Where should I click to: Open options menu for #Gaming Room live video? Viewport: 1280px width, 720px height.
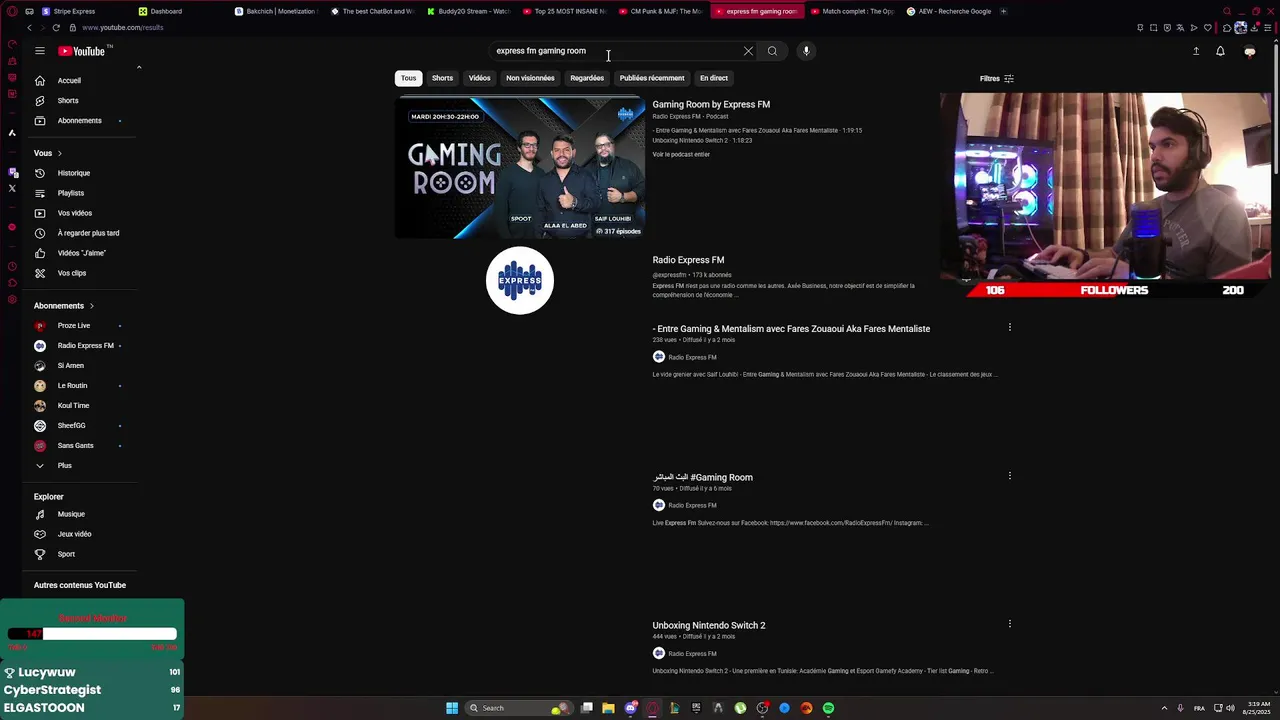tap(1009, 476)
